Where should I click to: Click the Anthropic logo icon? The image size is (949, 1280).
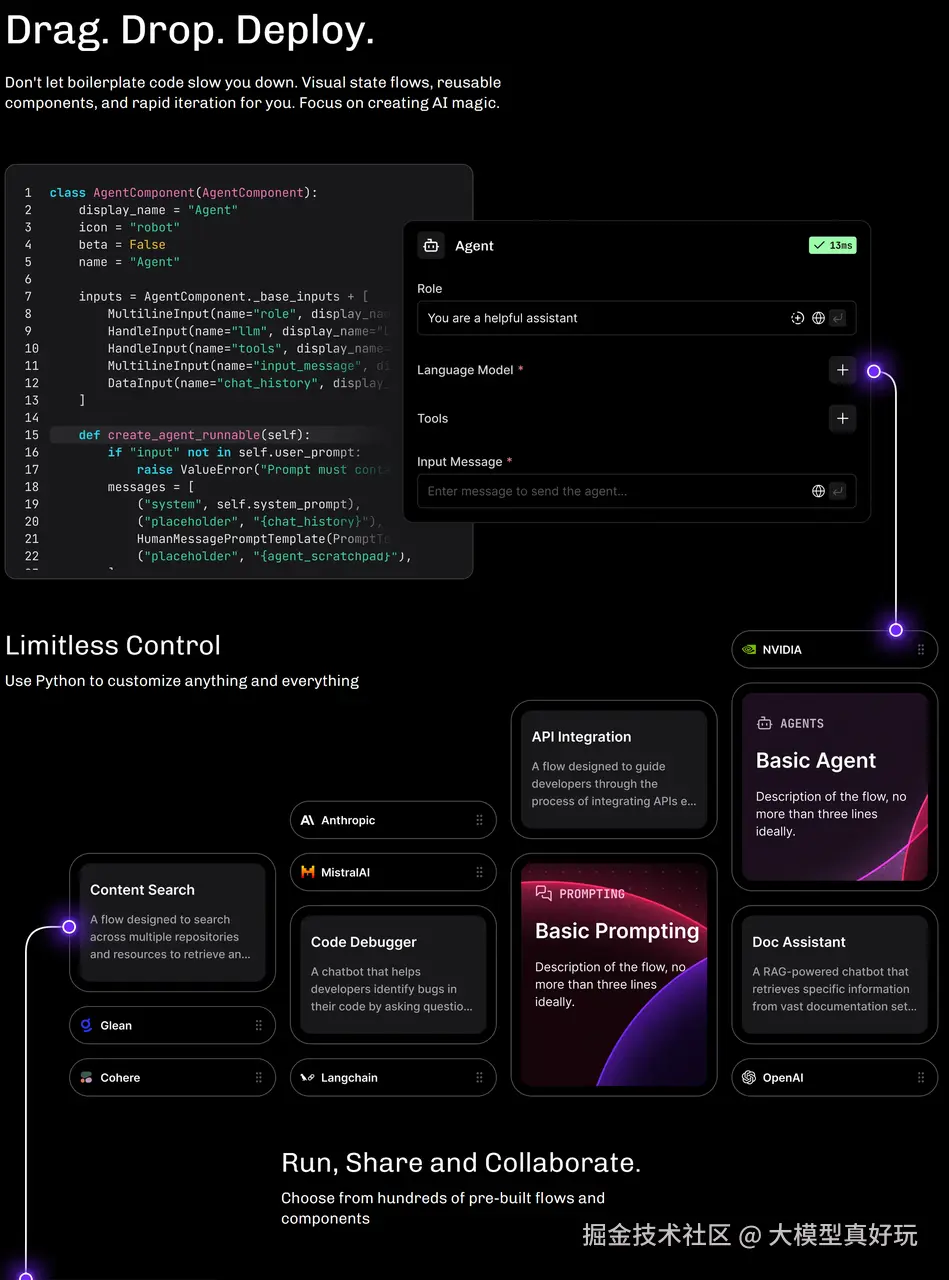307,820
